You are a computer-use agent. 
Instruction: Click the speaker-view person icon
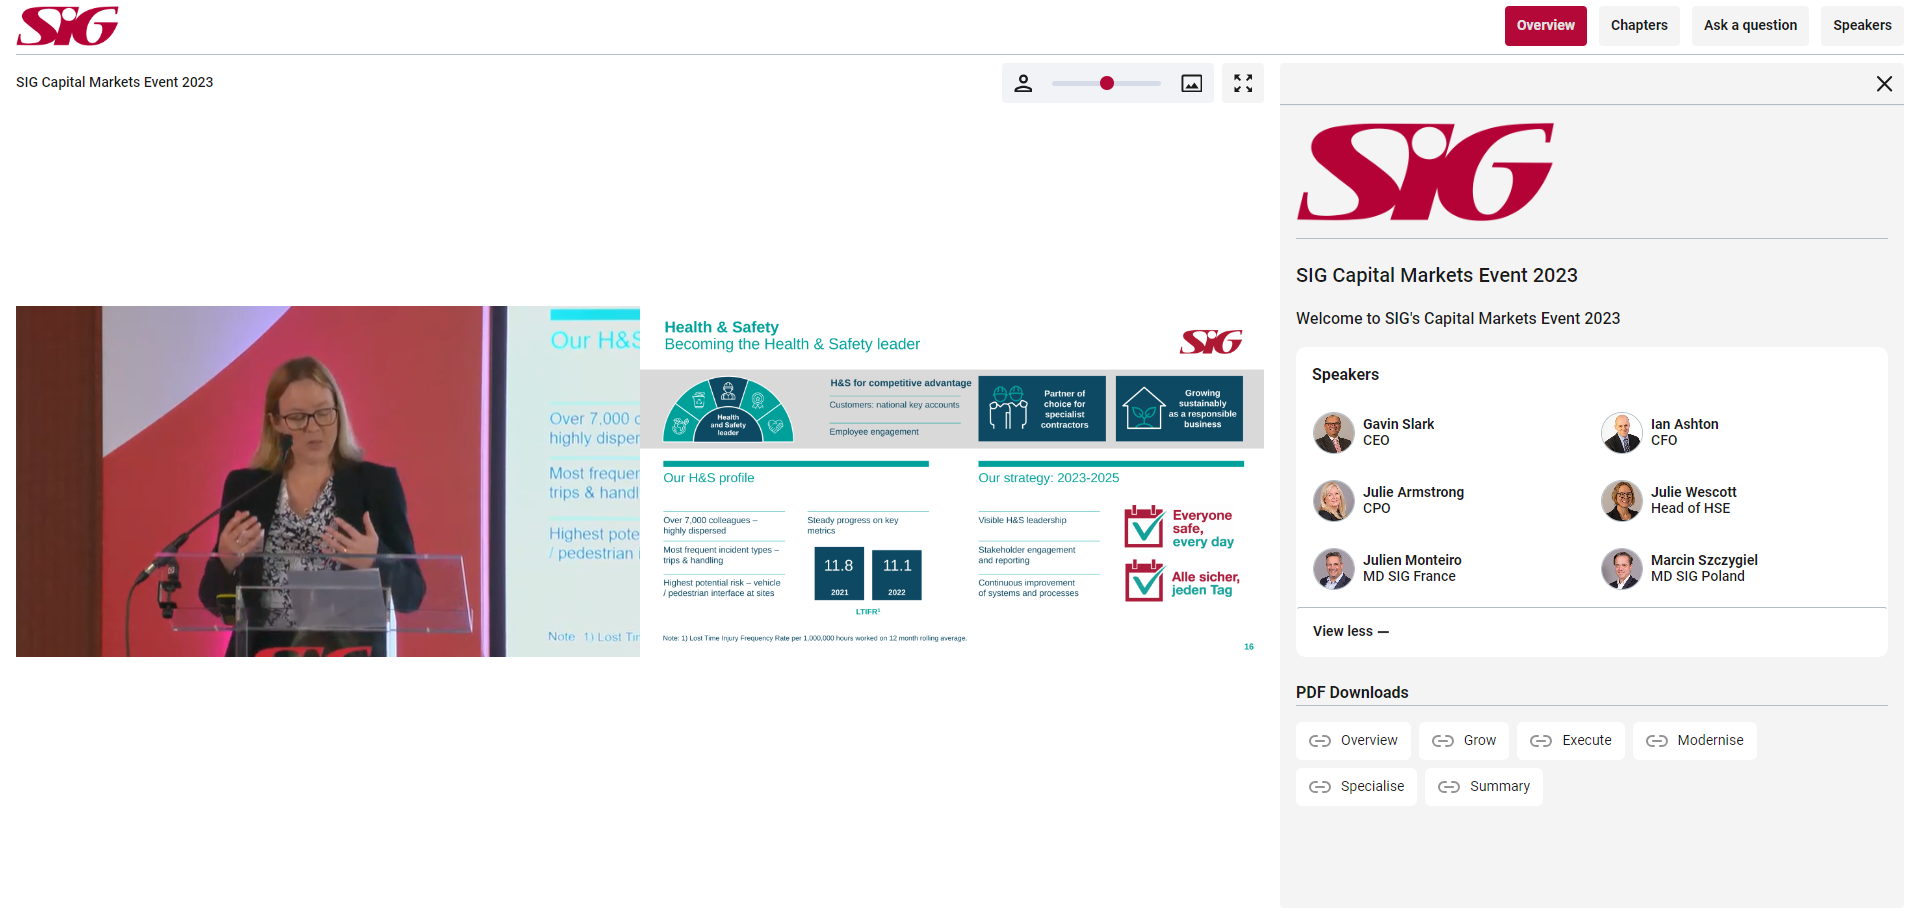click(x=1023, y=84)
